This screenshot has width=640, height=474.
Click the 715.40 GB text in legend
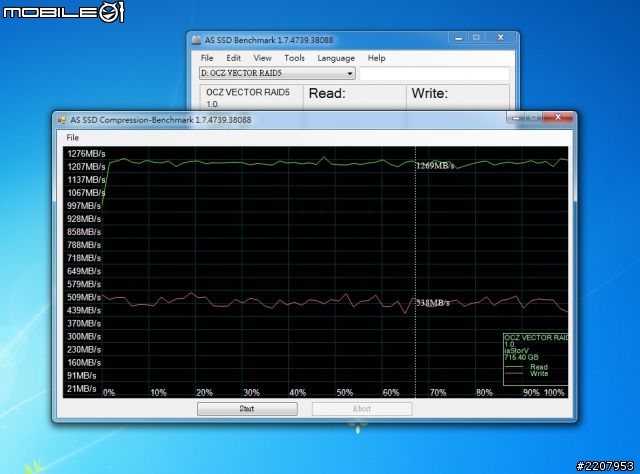(521, 357)
